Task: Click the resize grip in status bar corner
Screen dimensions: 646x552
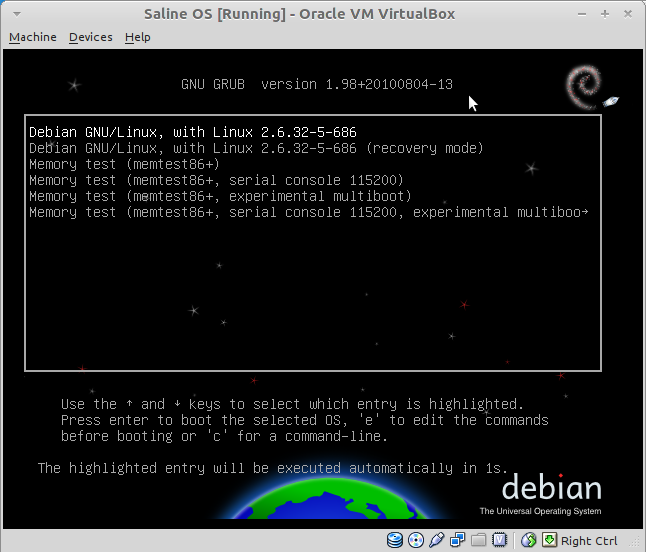Action: 634,543
